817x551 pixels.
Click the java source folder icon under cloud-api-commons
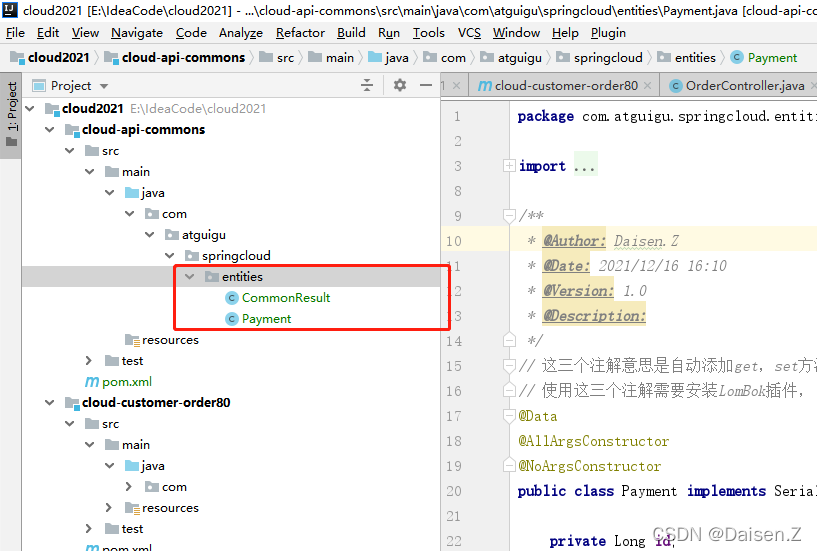[x=132, y=192]
